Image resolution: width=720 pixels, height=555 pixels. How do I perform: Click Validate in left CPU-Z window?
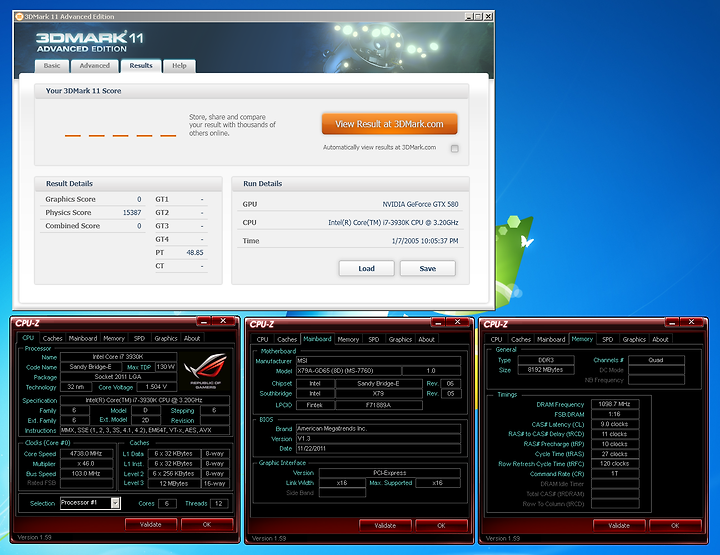point(151,524)
